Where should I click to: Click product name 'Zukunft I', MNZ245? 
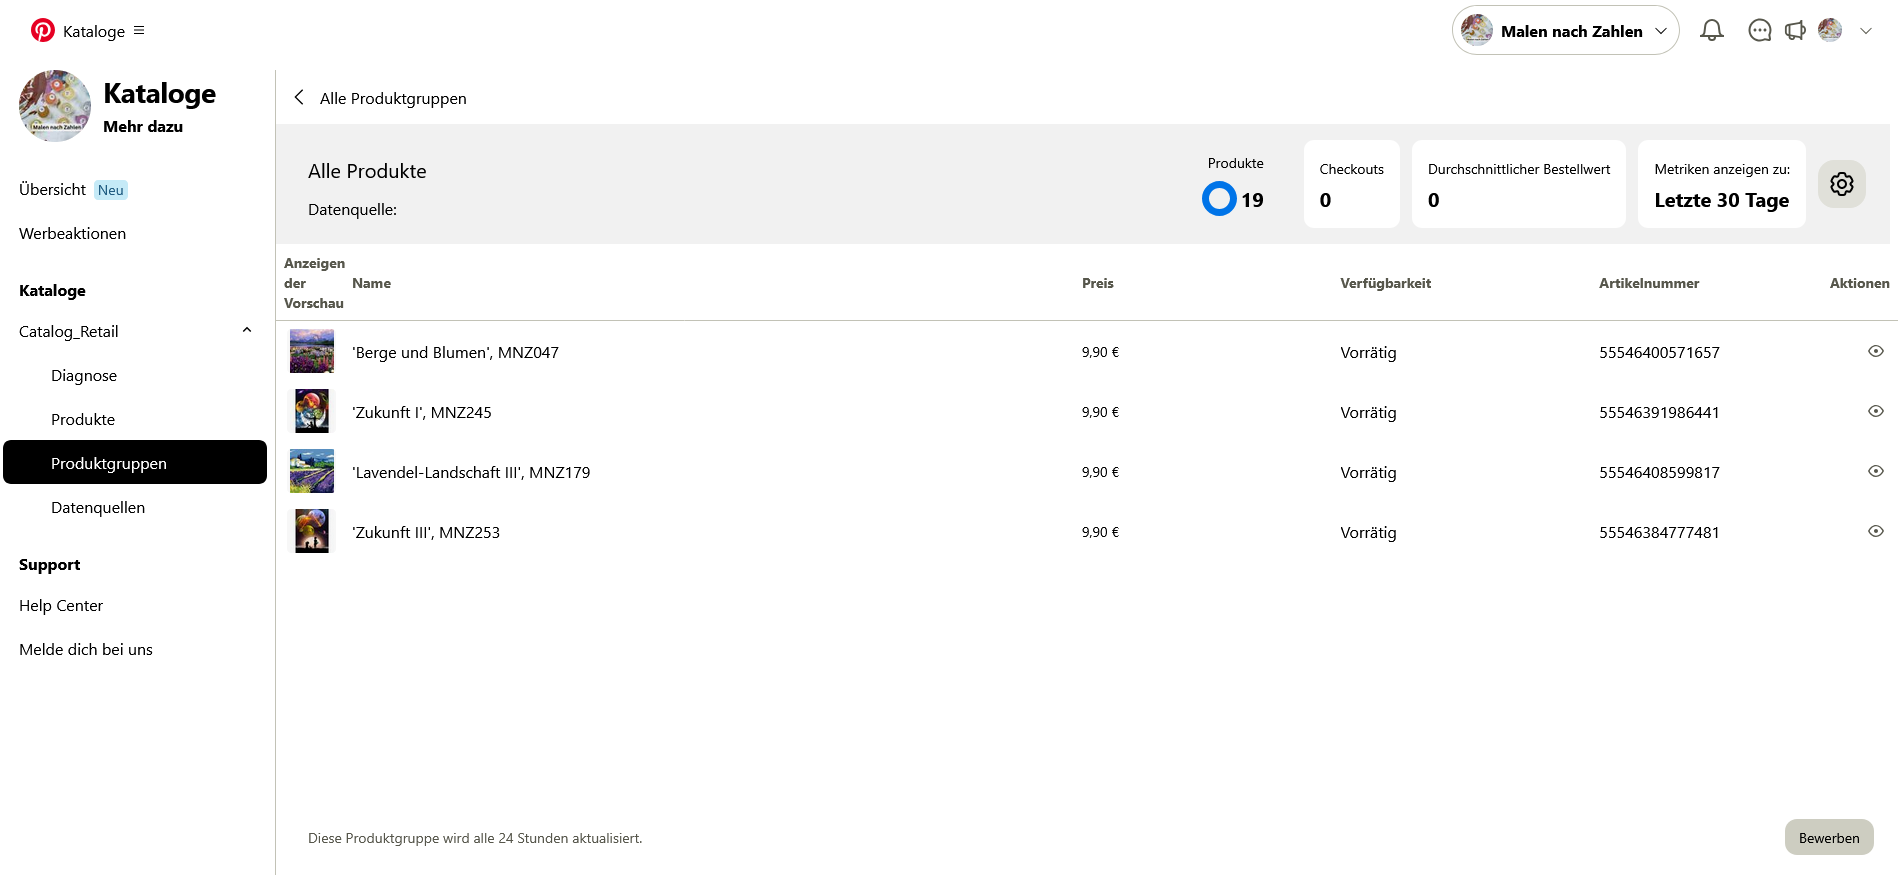click(422, 413)
